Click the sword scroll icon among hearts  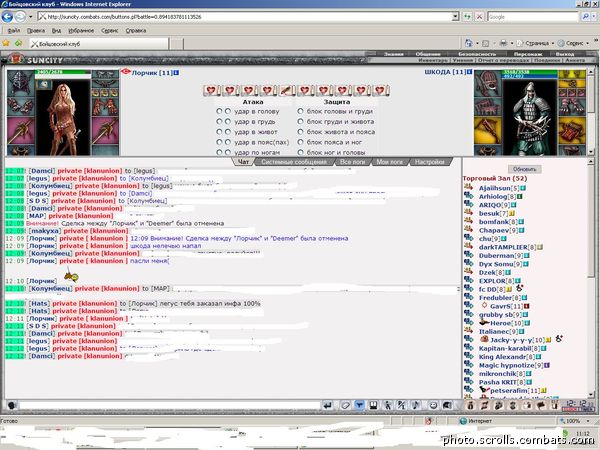pyautogui.click(x=286, y=91)
